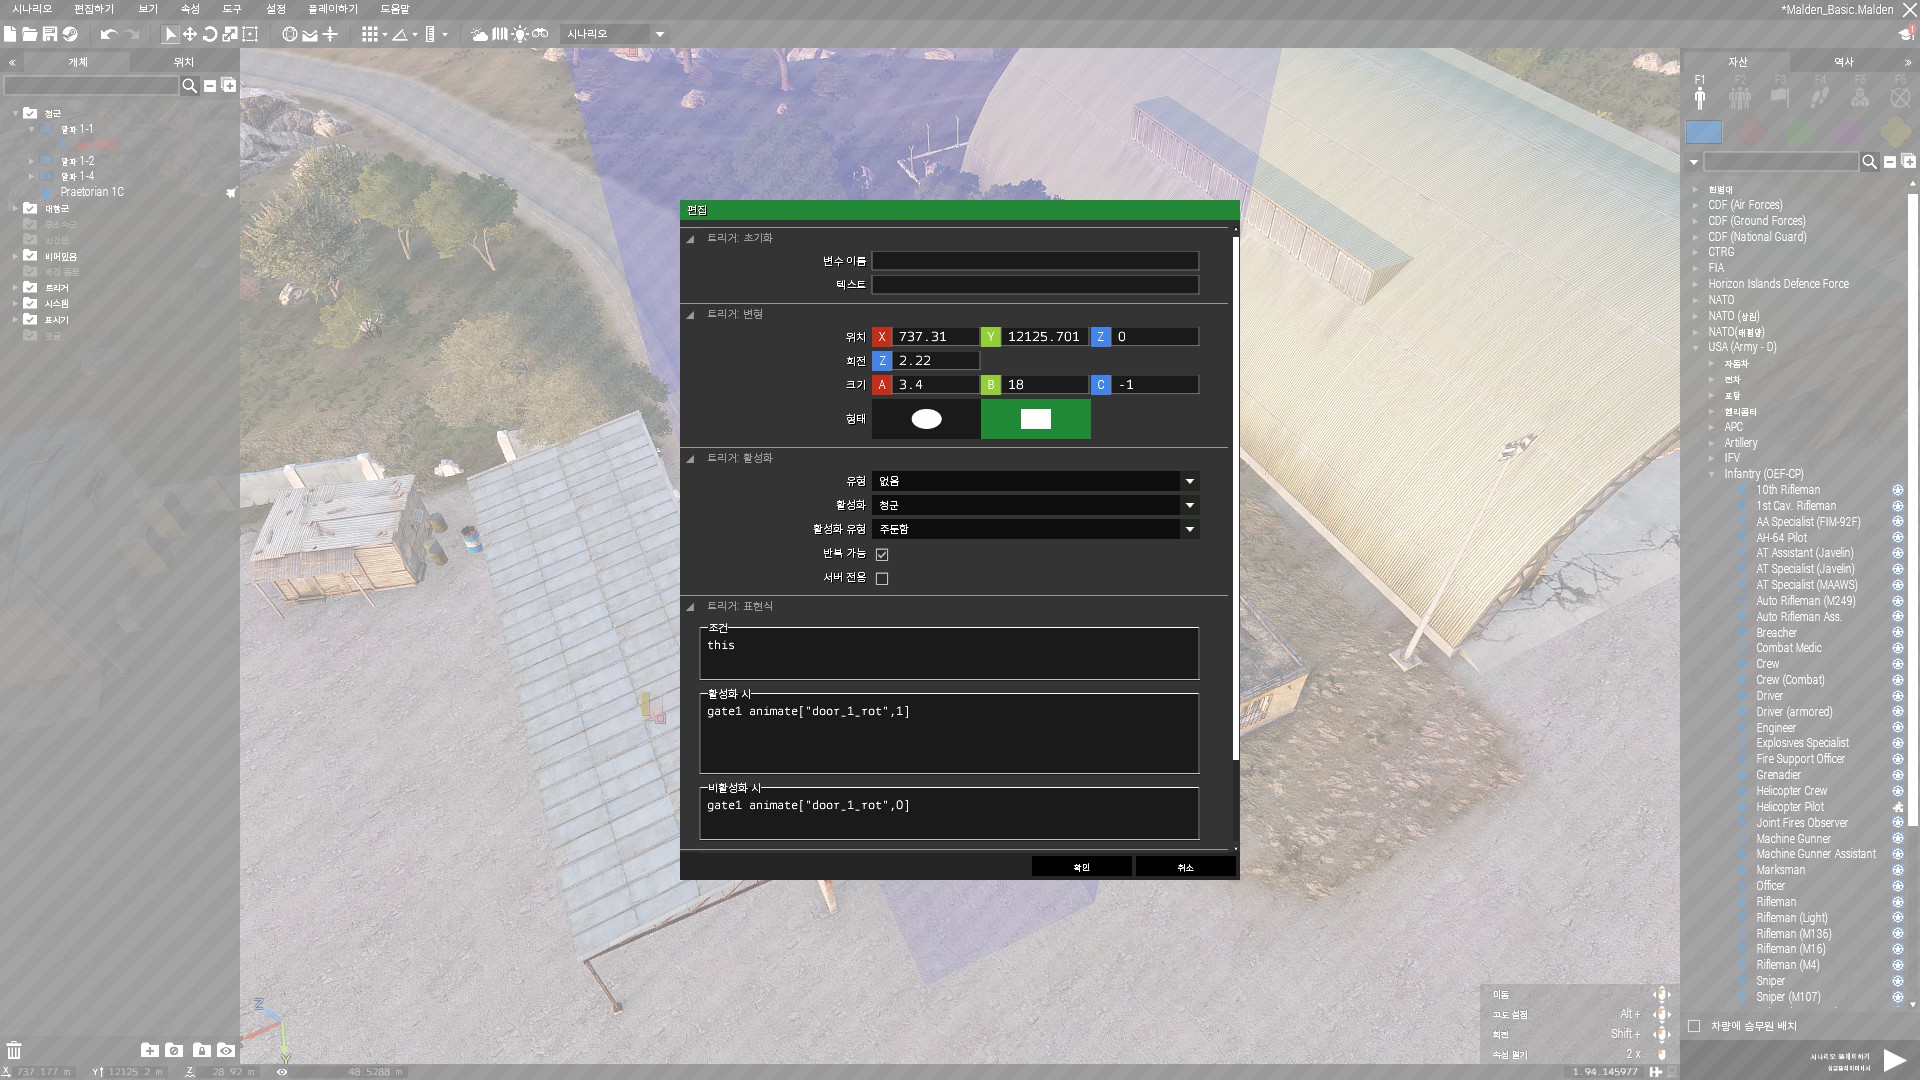The width and height of the screenshot is (1920, 1080).
Task: Select the F2 groups asset icon
Action: click(x=1740, y=97)
